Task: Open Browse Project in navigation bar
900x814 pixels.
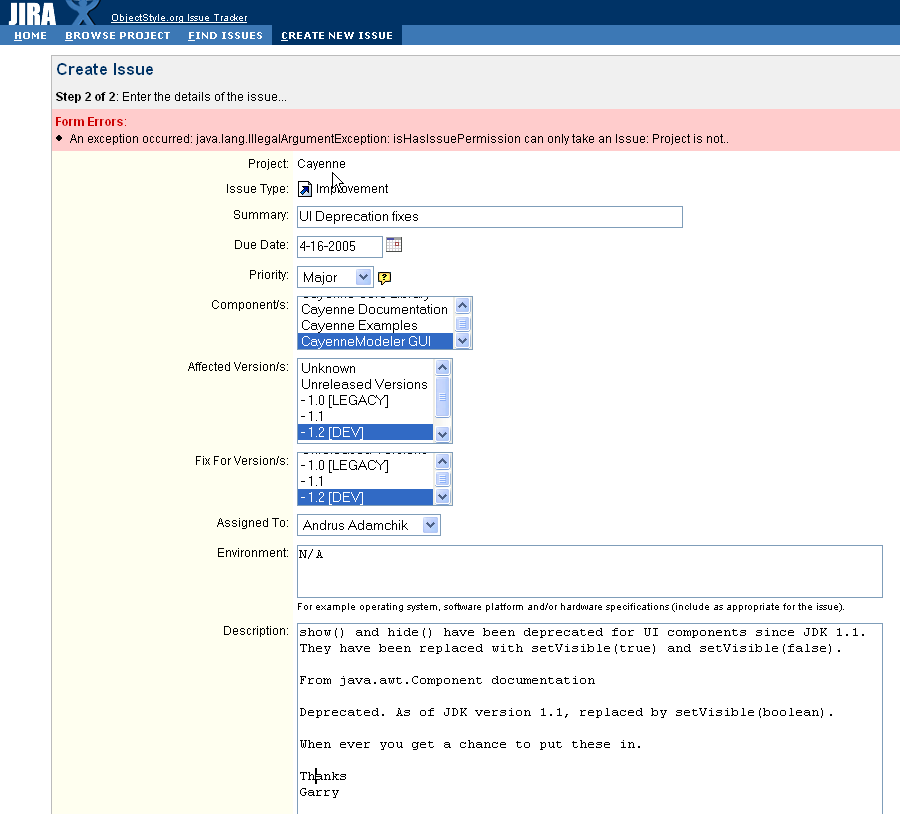Action: tap(118, 36)
